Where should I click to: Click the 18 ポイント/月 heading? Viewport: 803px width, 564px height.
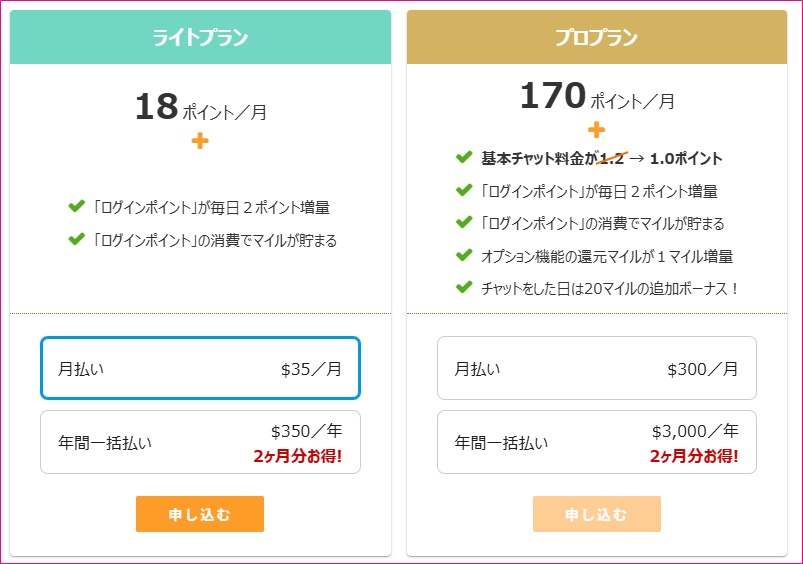pyautogui.click(x=200, y=108)
